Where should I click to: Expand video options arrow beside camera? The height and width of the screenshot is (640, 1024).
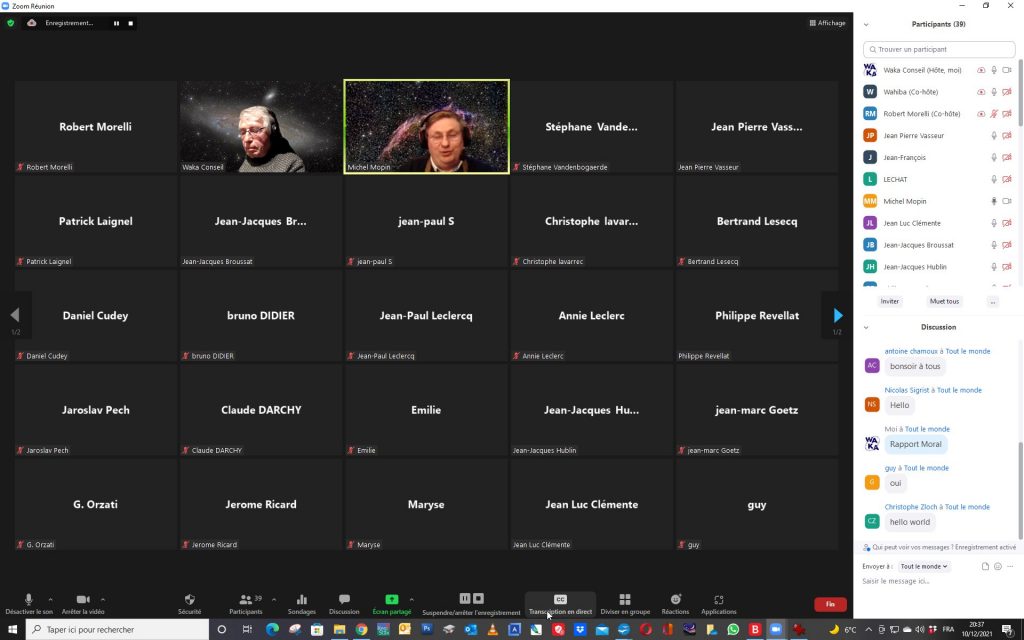(x=103, y=599)
